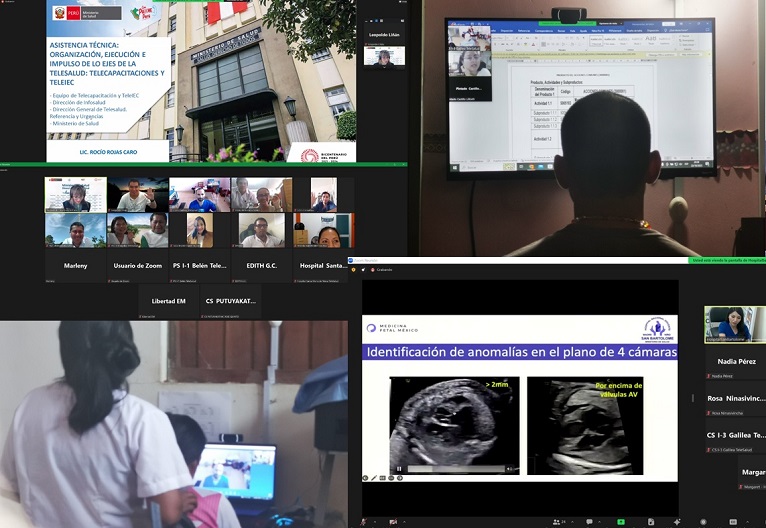Image resolution: width=766 pixels, height=528 pixels.
Task: Select the pen pointer tool on slide
Action: coord(374,478)
